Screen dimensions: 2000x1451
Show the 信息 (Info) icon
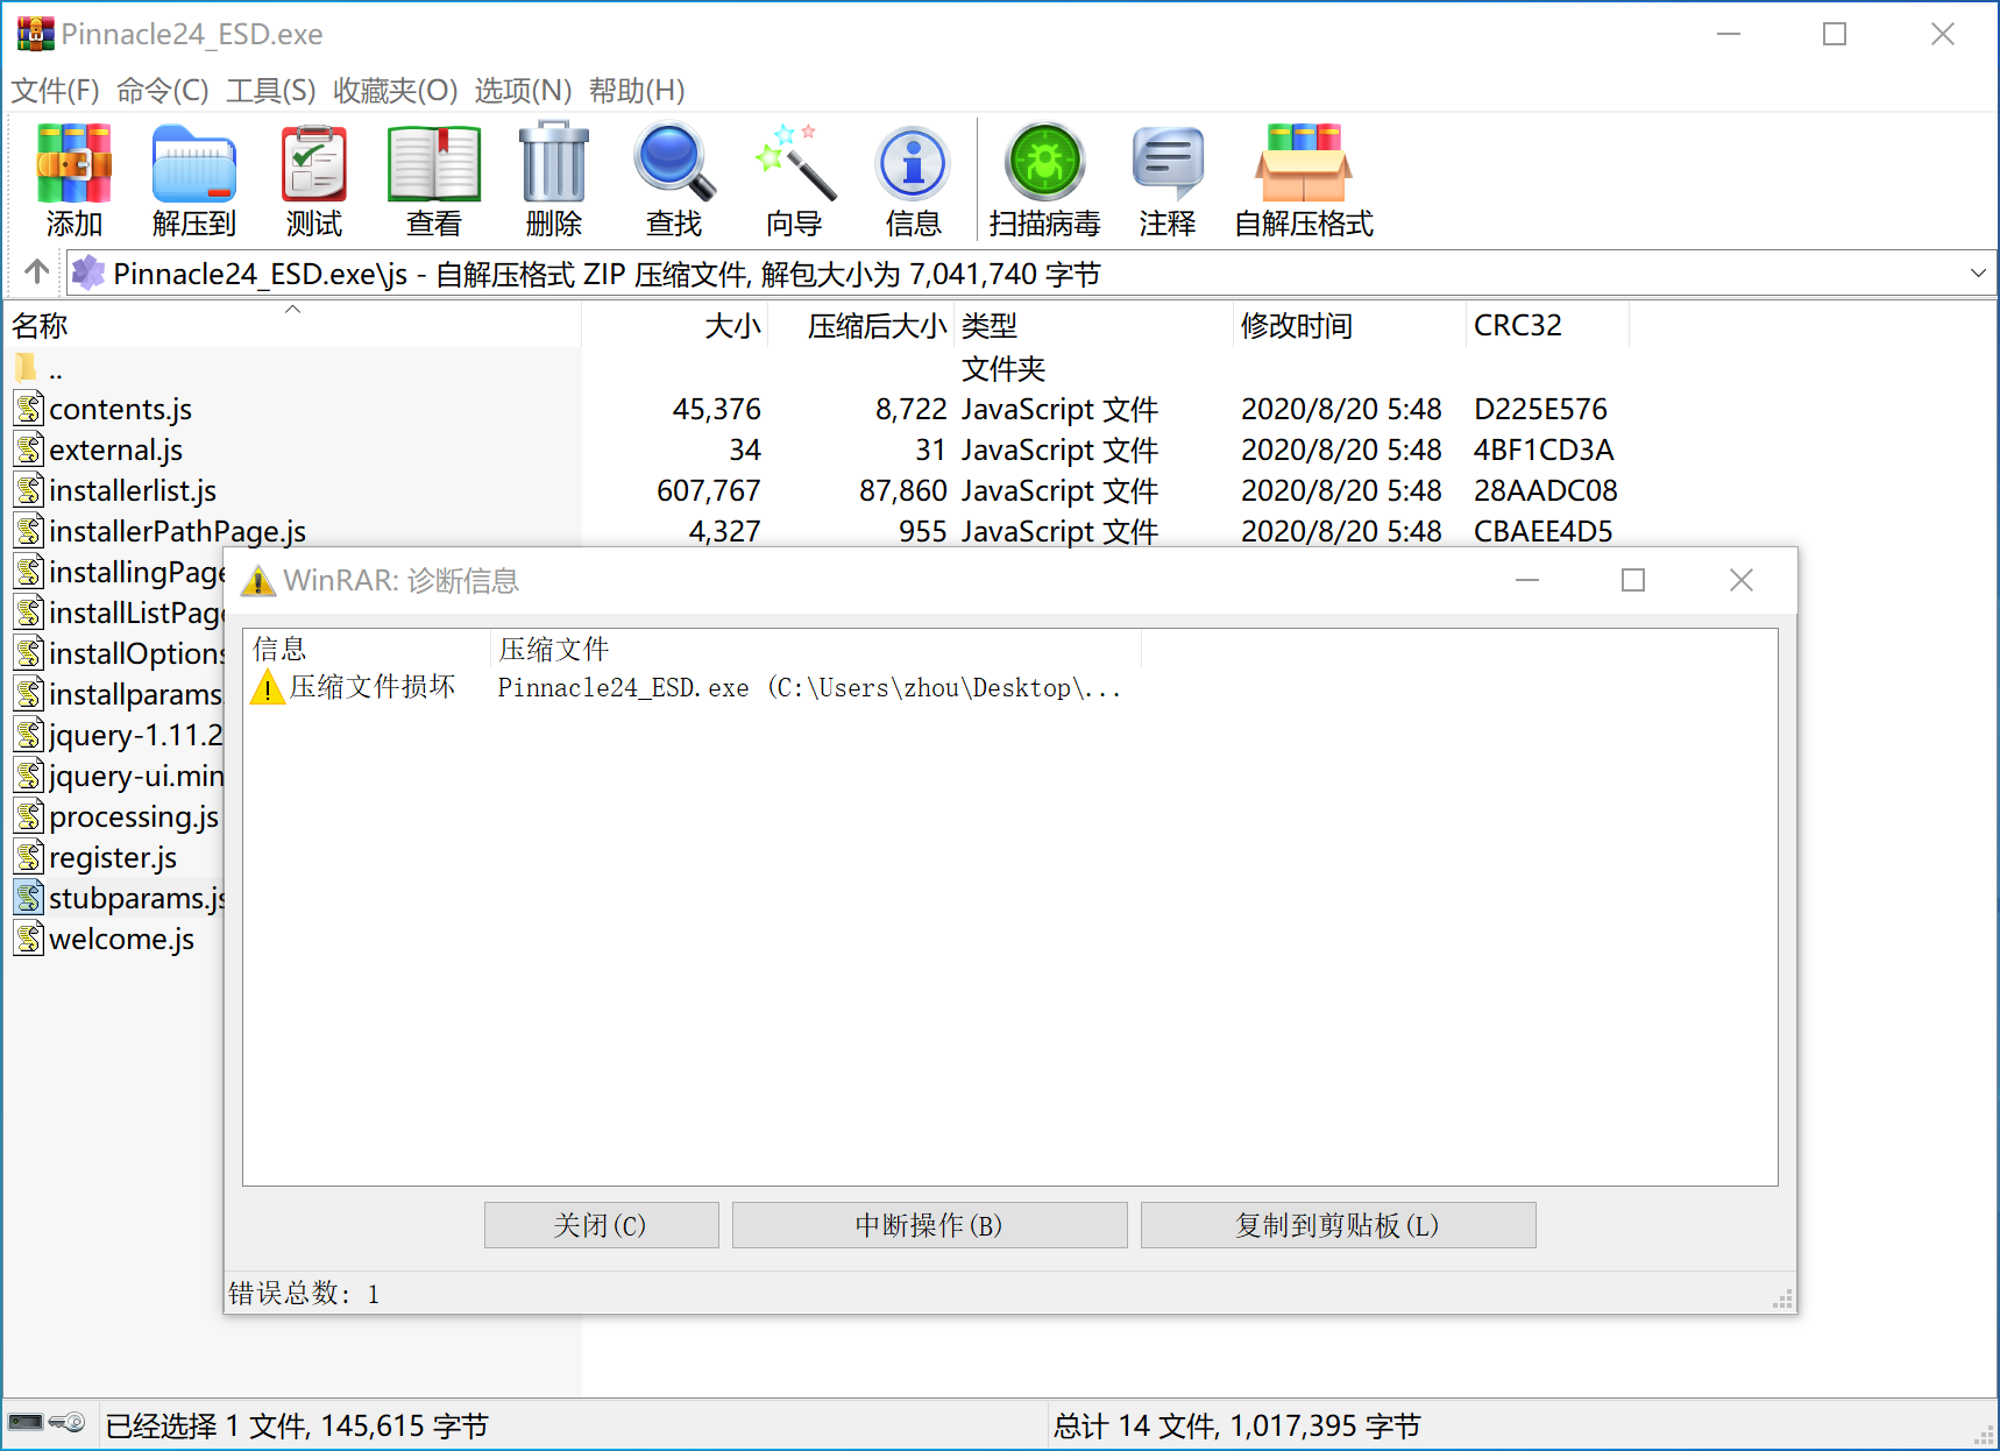click(x=912, y=164)
